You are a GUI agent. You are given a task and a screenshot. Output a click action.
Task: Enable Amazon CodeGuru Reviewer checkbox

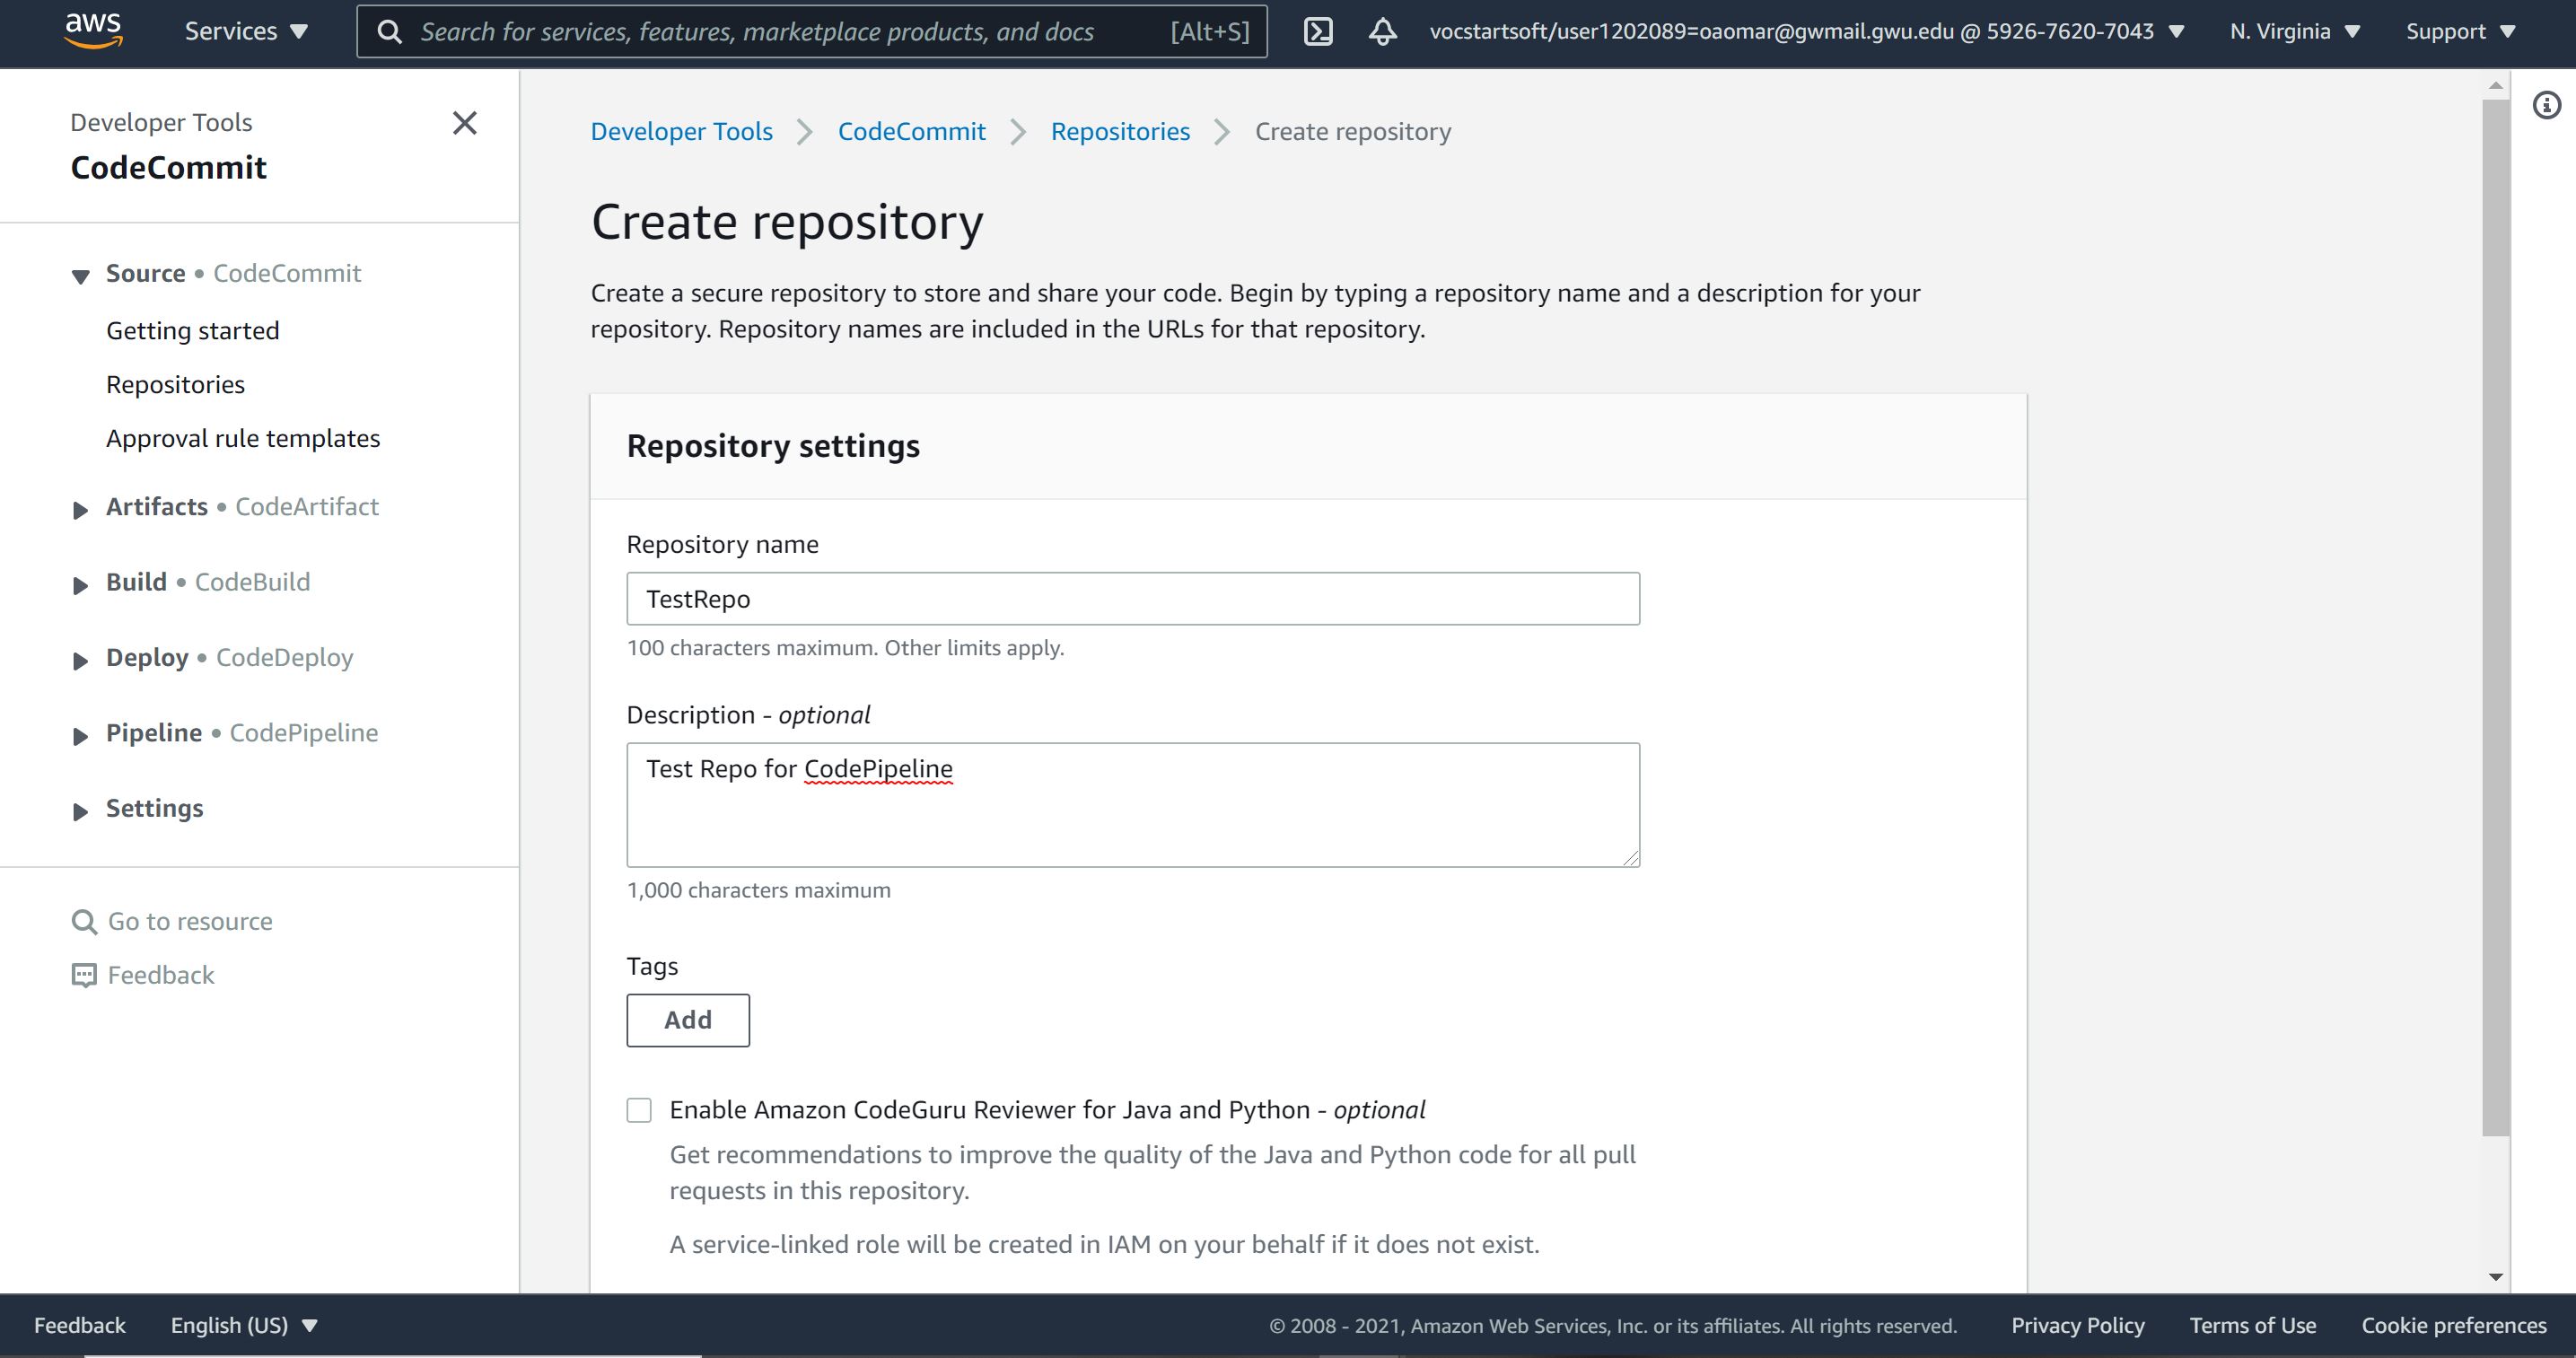(639, 1110)
